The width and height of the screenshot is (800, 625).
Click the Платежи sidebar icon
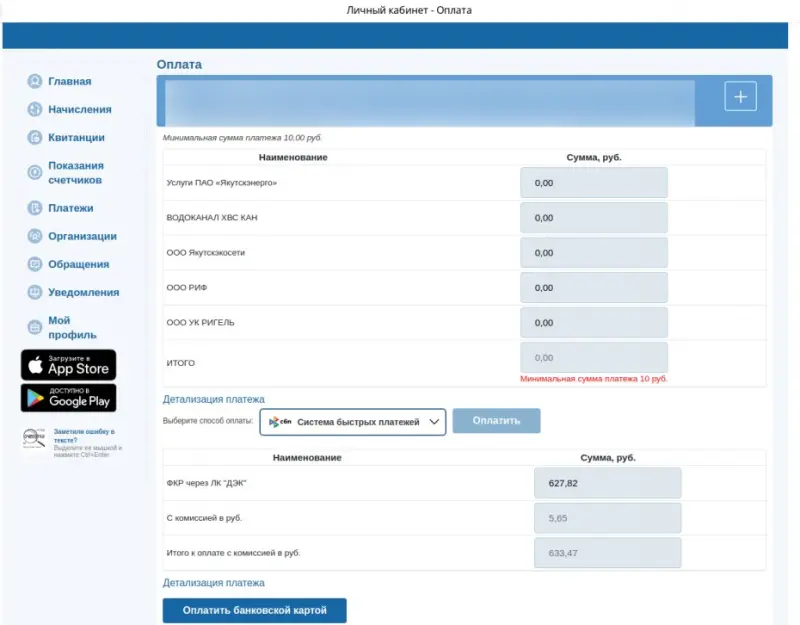click(x=35, y=208)
